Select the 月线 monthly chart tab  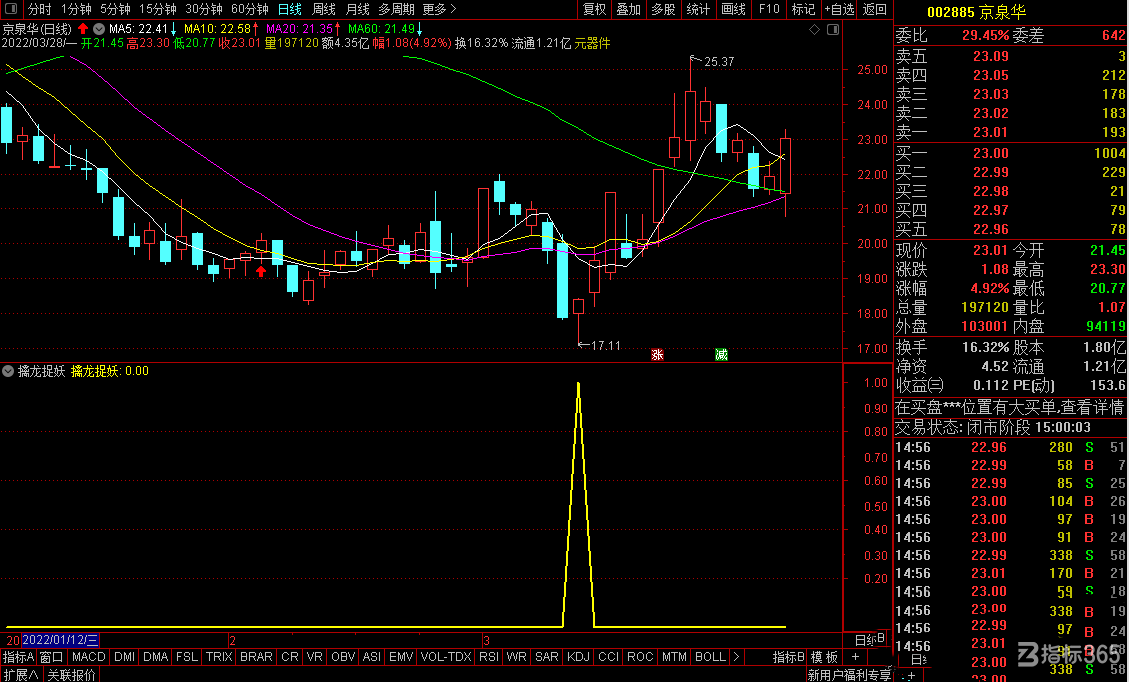point(357,9)
